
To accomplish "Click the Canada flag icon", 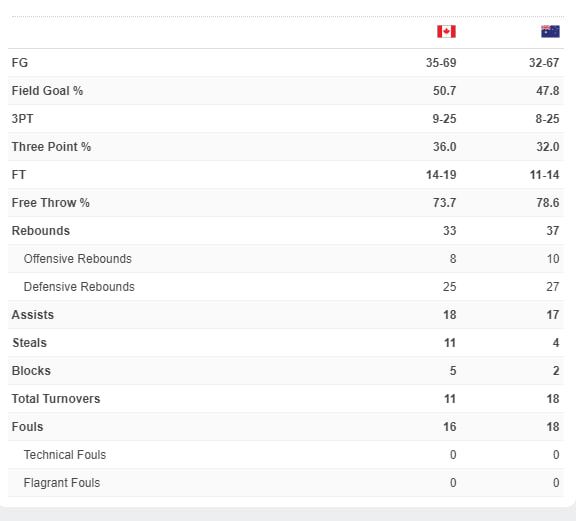I will [x=446, y=32].
